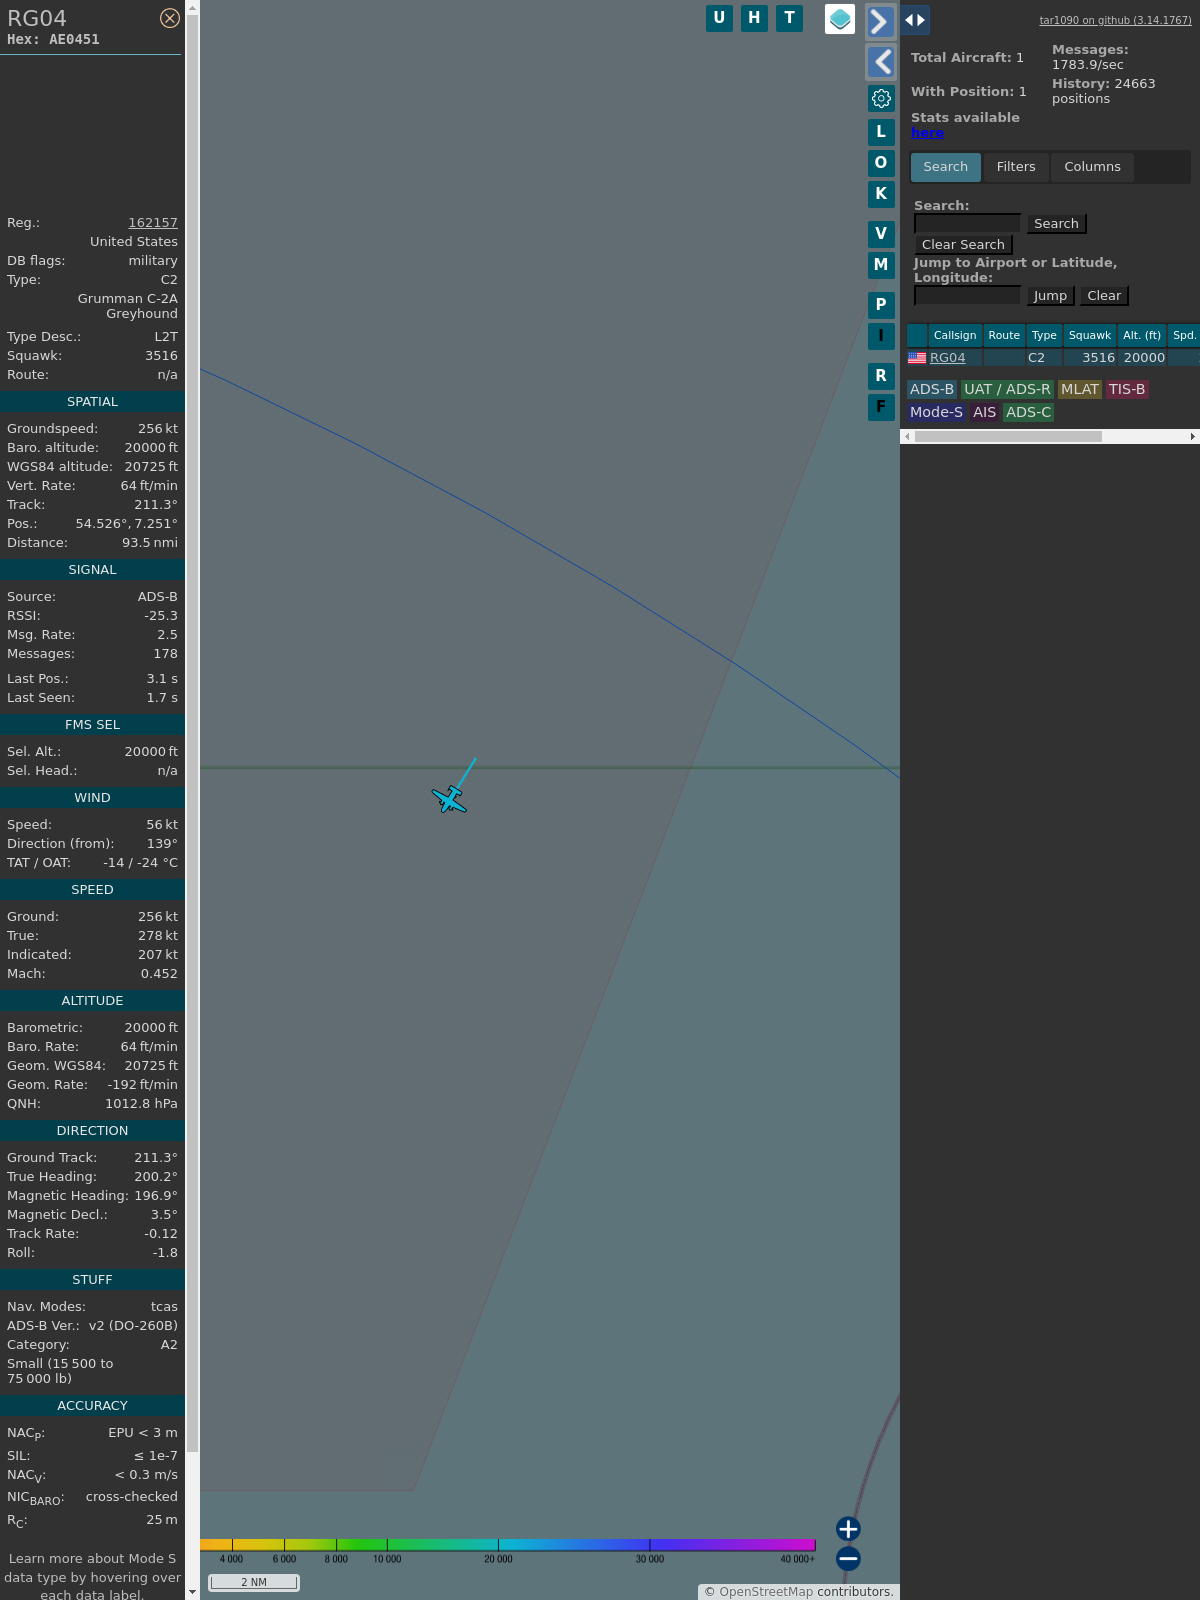Toggle the L map option button

click(881, 132)
